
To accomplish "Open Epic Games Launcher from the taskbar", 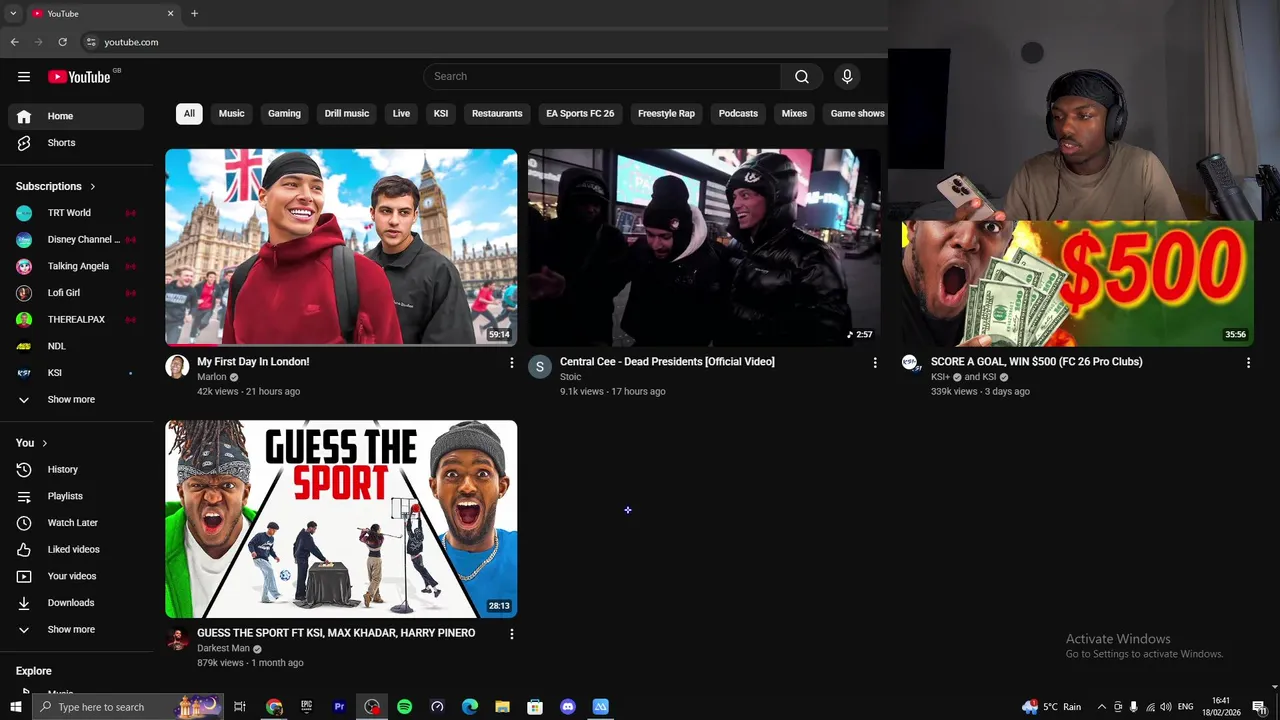I will click(306, 707).
